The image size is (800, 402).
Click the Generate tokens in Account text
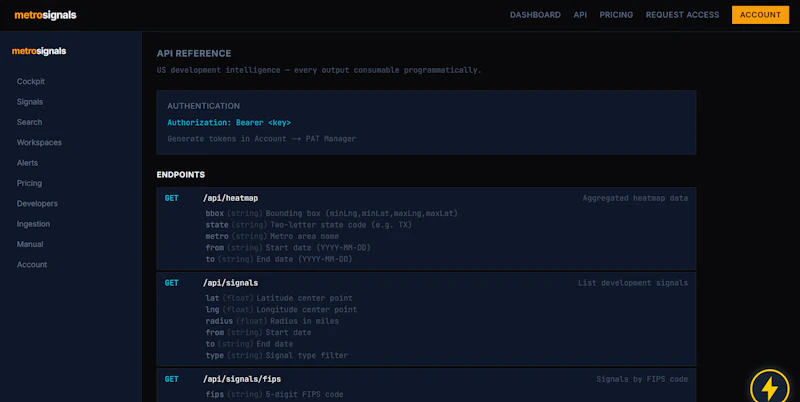pos(262,139)
